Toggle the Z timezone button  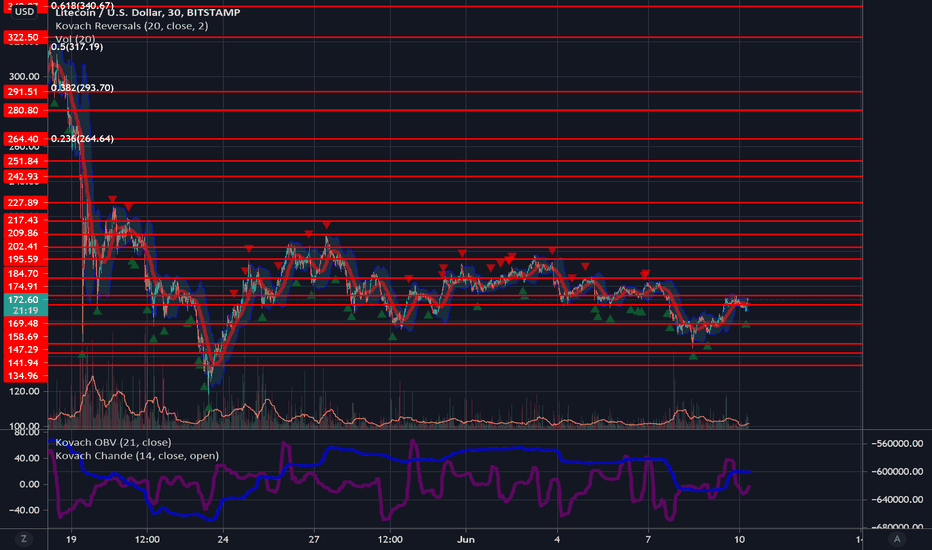point(24,539)
